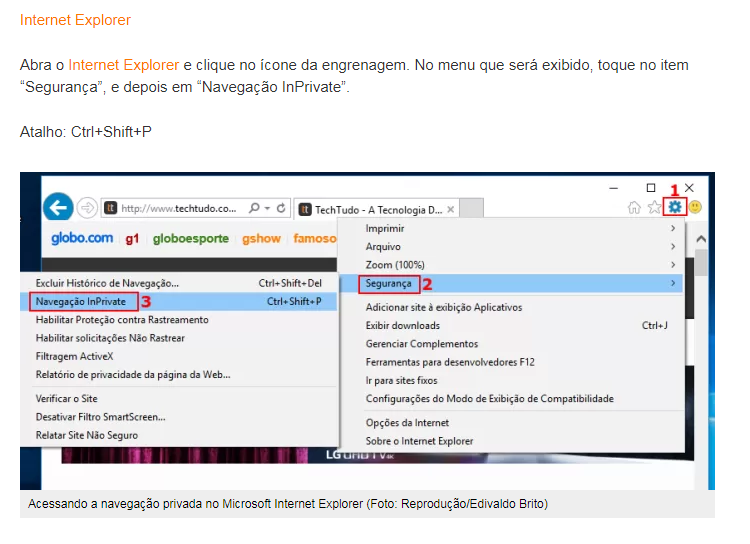Select Sobre o Internet Explorer

[x=511, y=441]
